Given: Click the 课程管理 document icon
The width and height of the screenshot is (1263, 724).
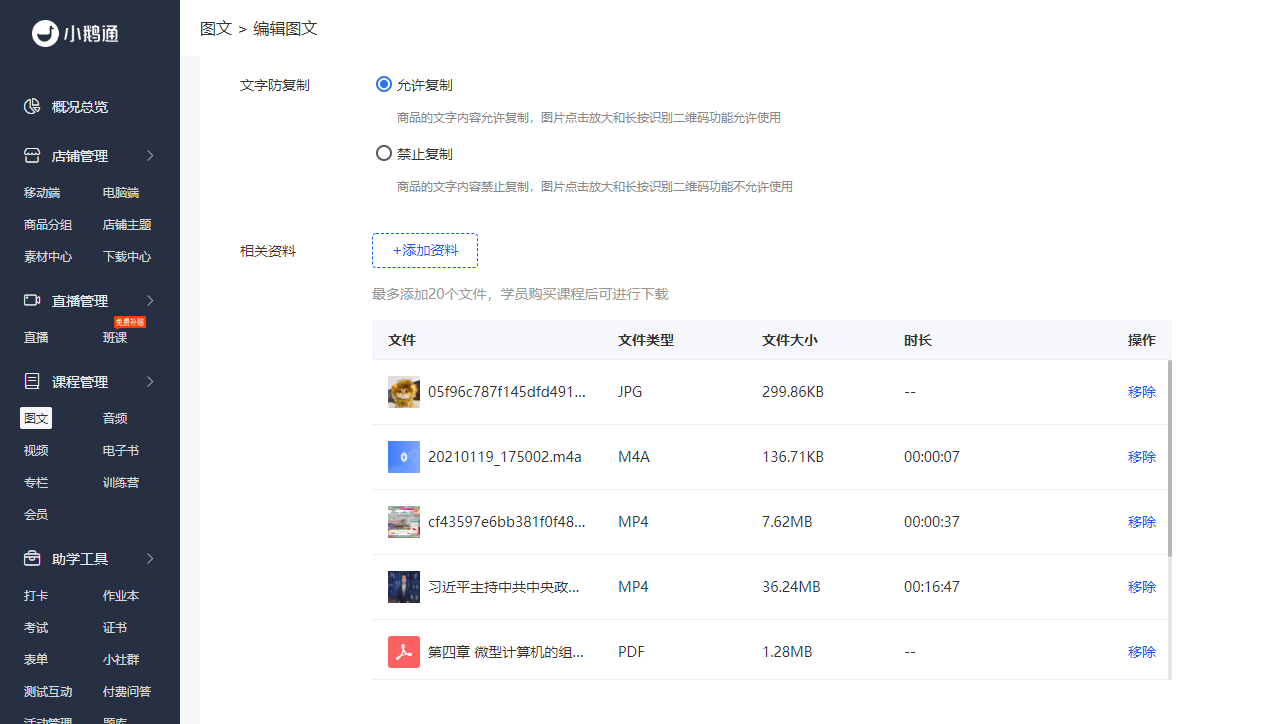Looking at the screenshot, I should point(32,382).
